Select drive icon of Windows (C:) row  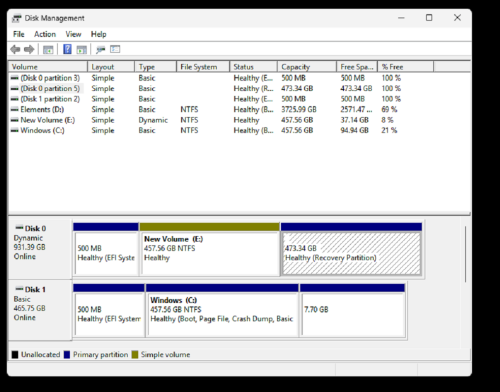14,130
